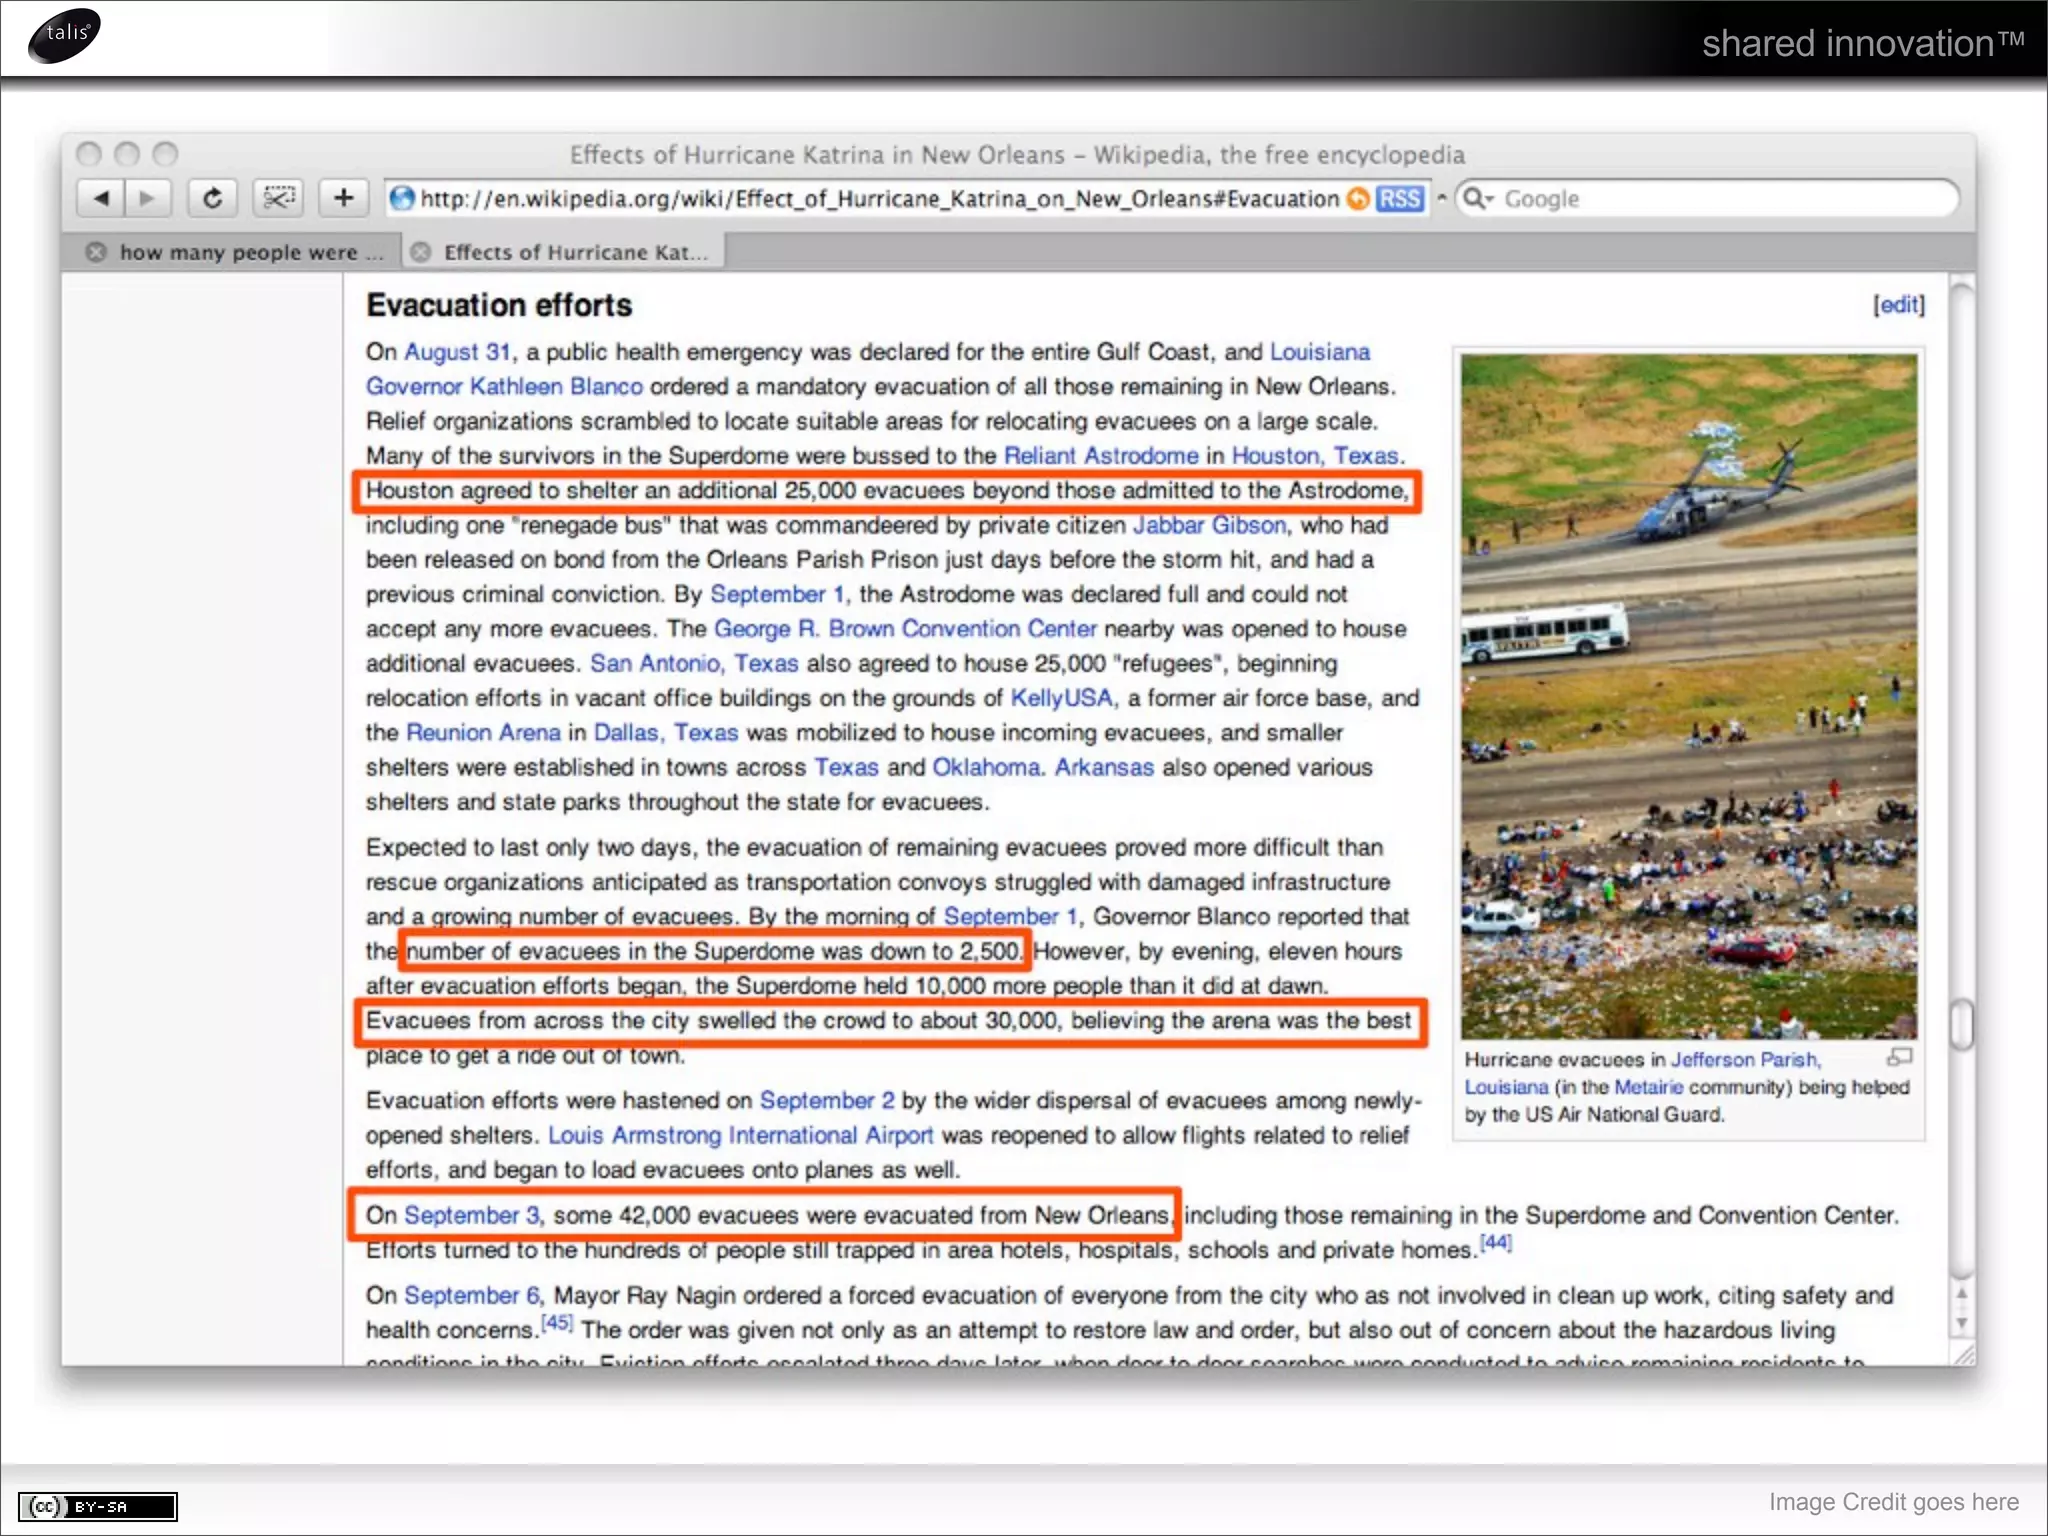Click the RSS feed badge in address bar
Viewport: 2048px width, 1536px height.
click(1399, 199)
